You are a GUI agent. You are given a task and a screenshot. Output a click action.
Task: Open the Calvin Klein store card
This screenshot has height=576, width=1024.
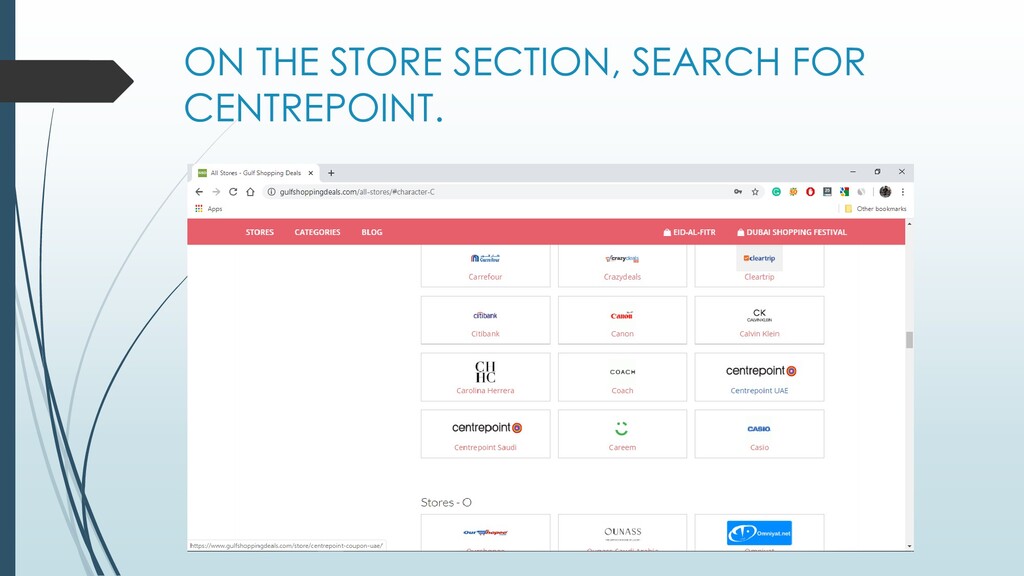(x=760, y=320)
